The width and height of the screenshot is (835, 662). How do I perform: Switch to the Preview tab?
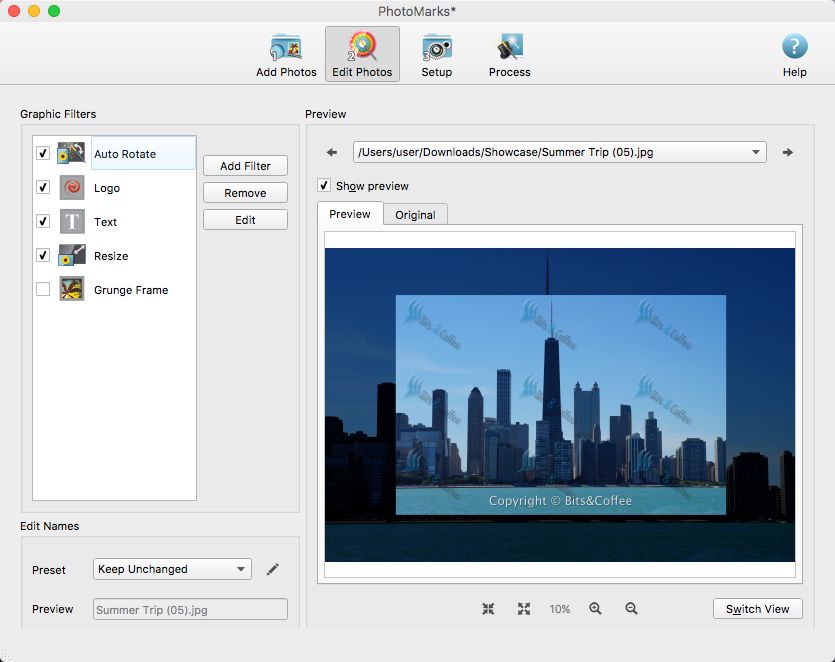(350, 214)
